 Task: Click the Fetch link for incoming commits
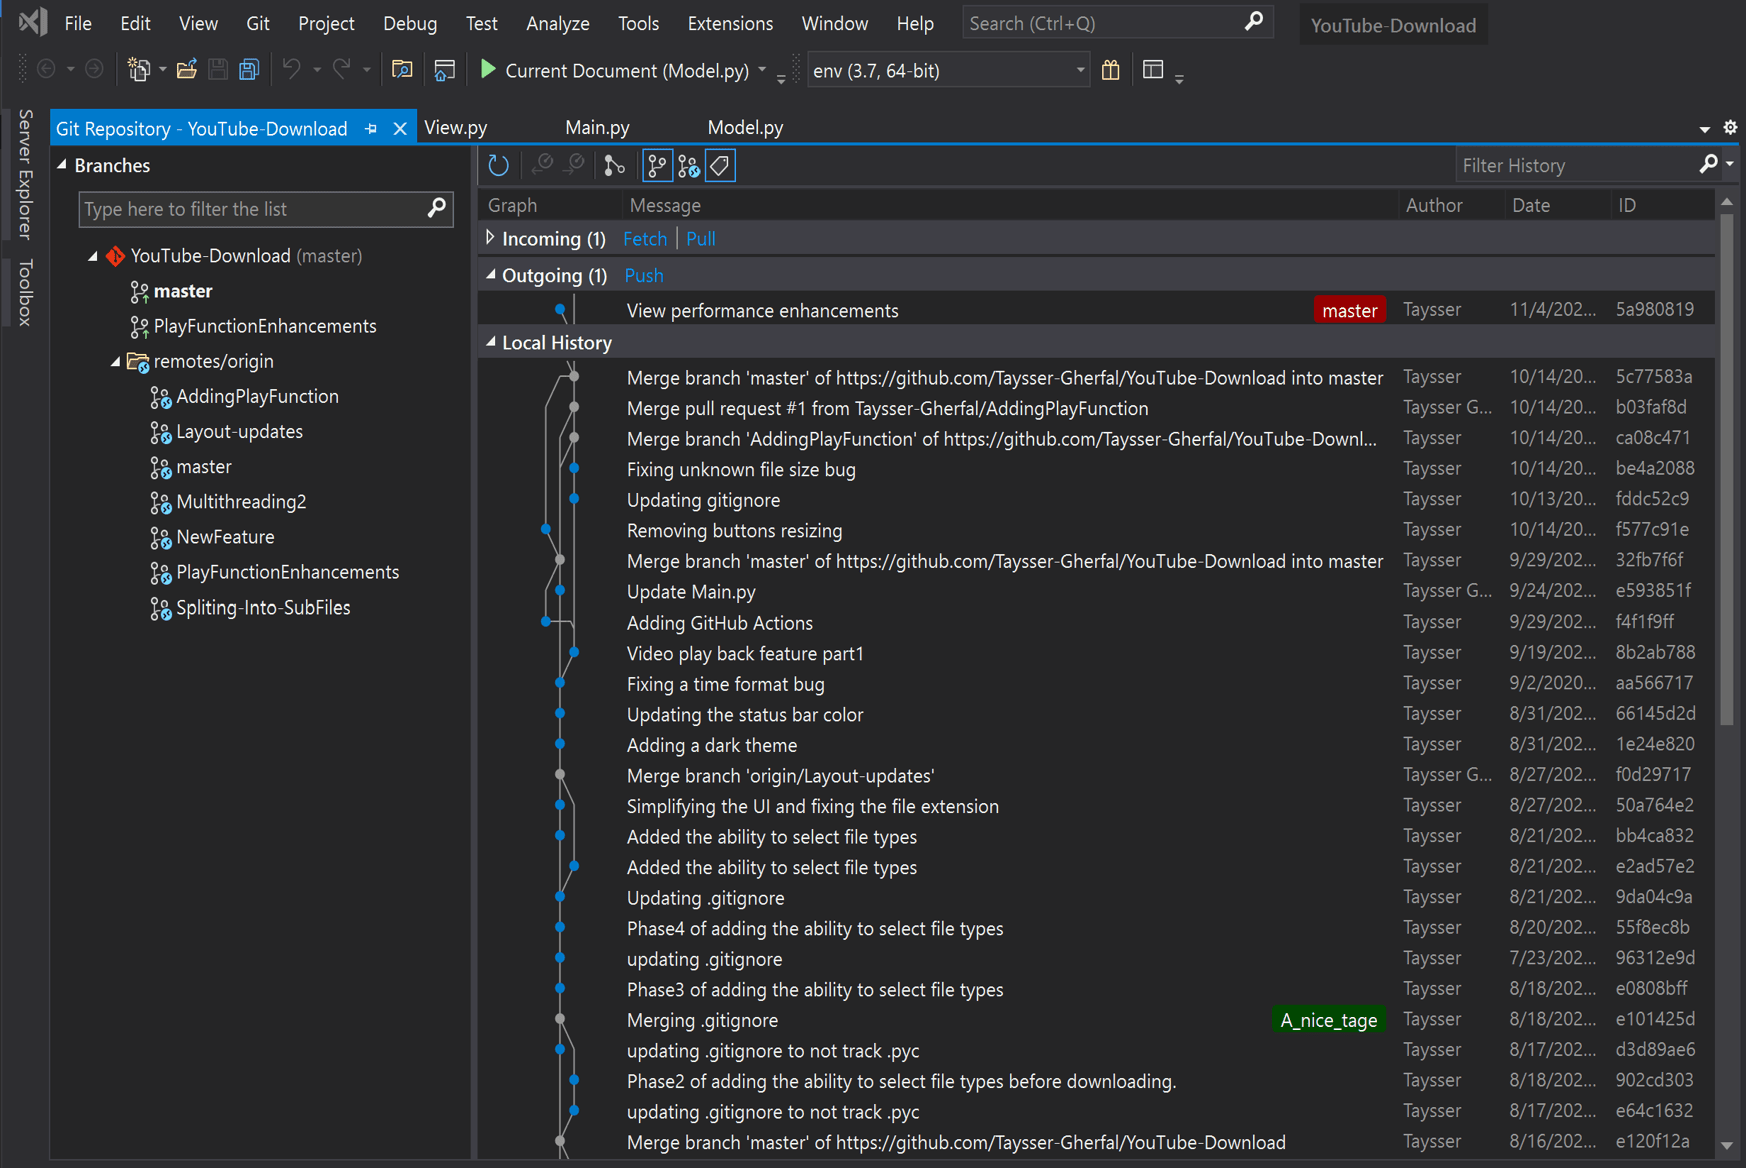pyautogui.click(x=645, y=238)
